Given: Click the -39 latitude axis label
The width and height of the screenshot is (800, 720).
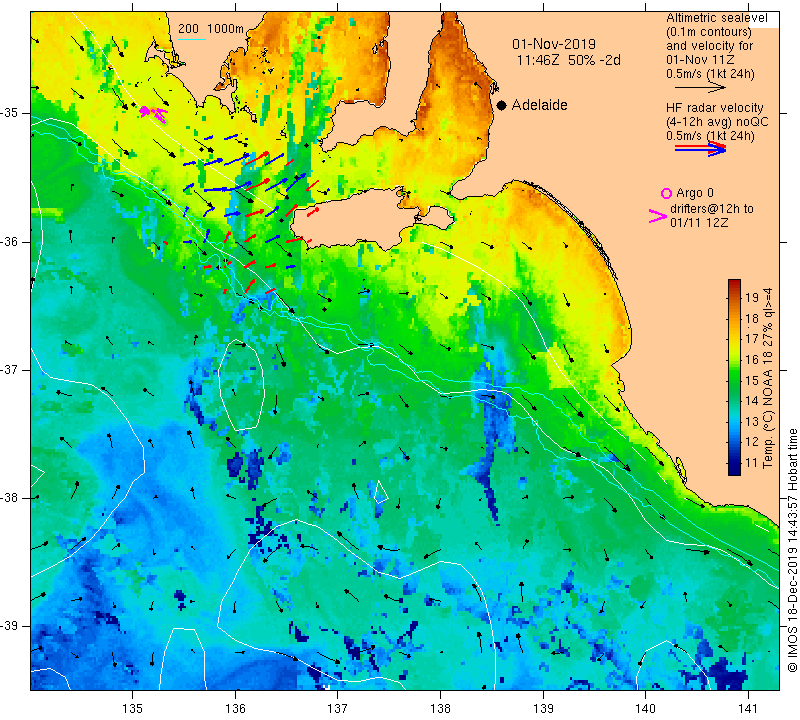Looking at the screenshot, I should [10, 626].
